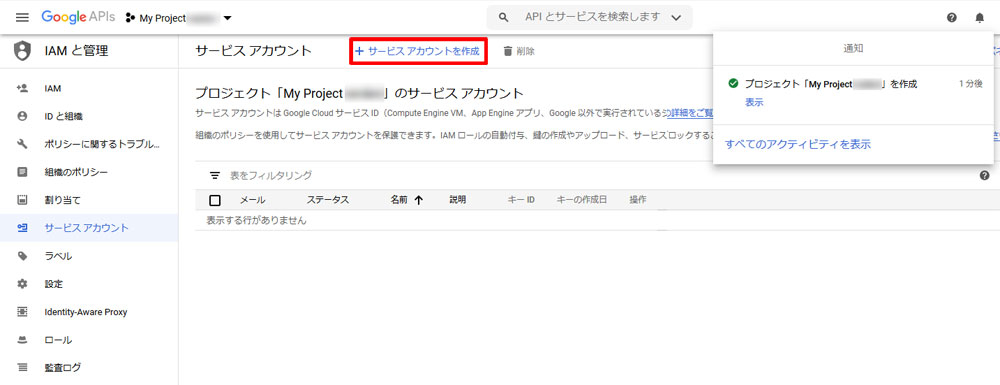Click 表示 link in notification
This screenshot has height=385, width=1000.
click(754, 103)
